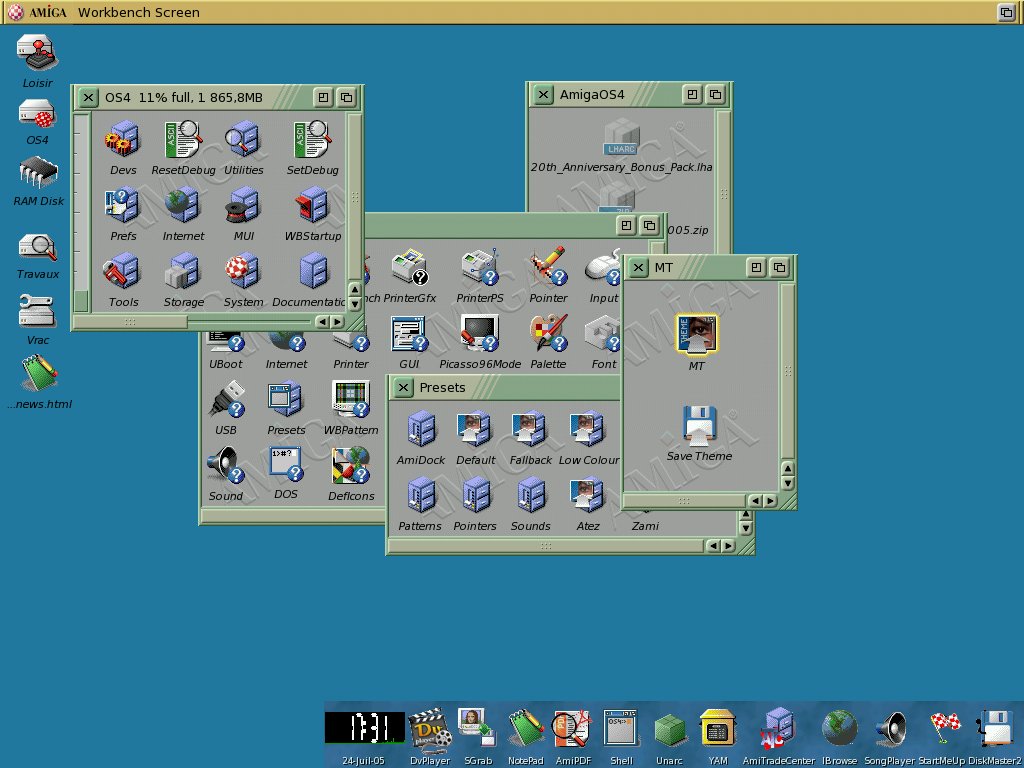Open the RAM Disk desktop icon
Viewport: 1024px width, 768px height.
(38, 173)
